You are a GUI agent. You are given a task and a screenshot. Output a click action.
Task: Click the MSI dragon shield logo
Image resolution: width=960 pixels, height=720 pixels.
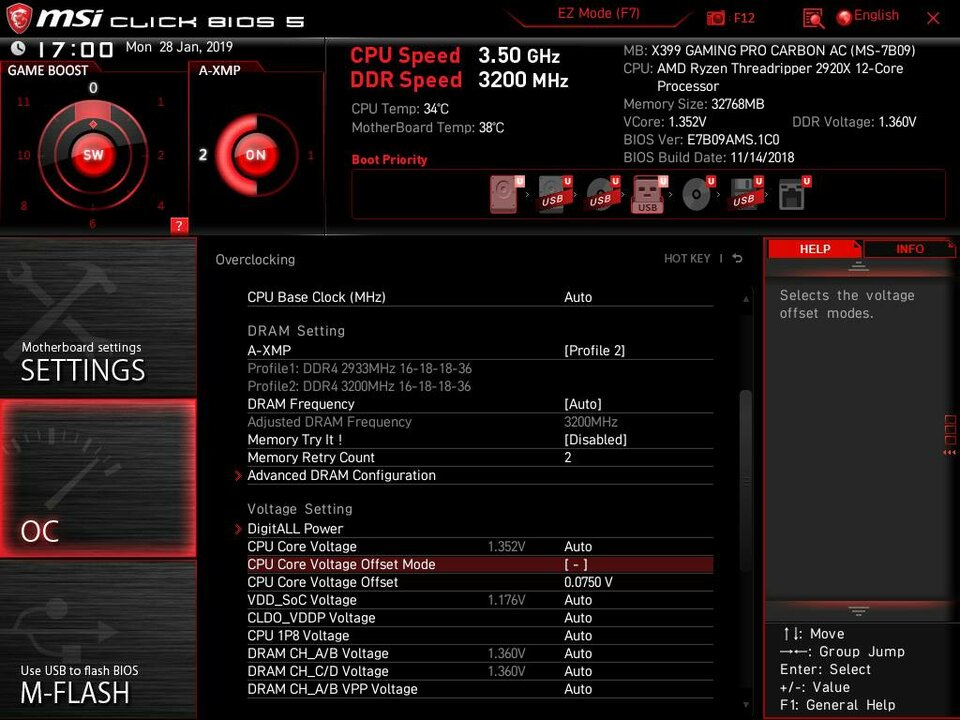point(18,18)
